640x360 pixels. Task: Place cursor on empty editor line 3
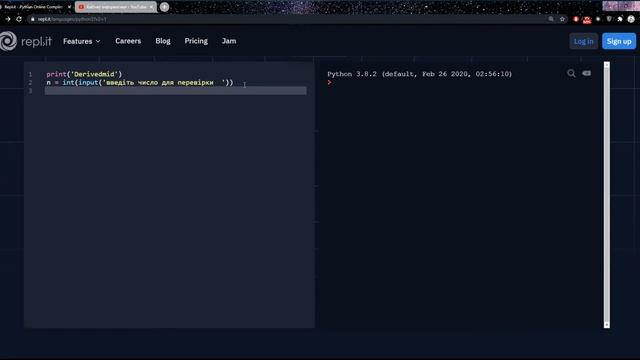point(176,91)
